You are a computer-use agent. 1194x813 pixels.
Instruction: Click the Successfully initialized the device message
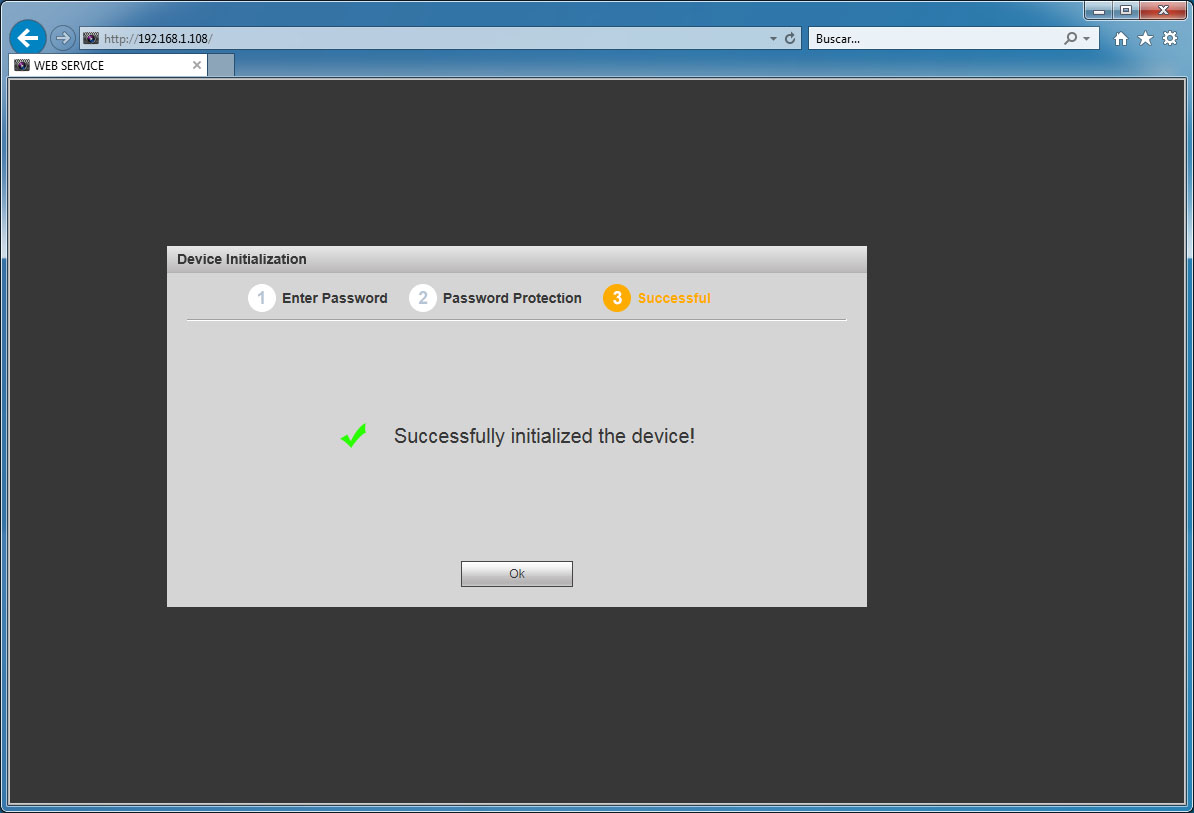(x=544, y=436)
